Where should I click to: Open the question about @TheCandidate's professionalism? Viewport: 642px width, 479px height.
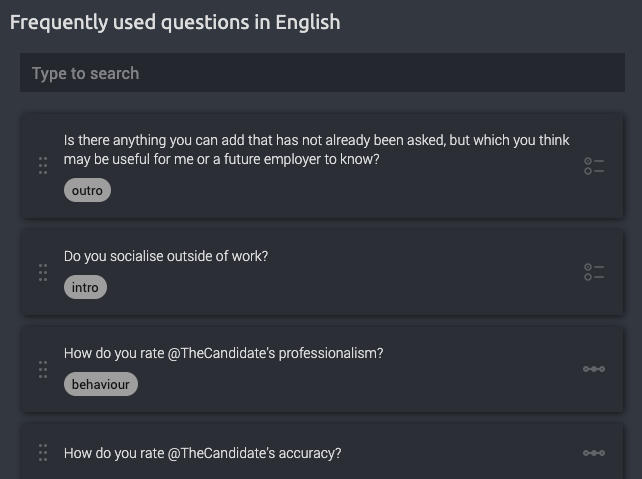224,353
